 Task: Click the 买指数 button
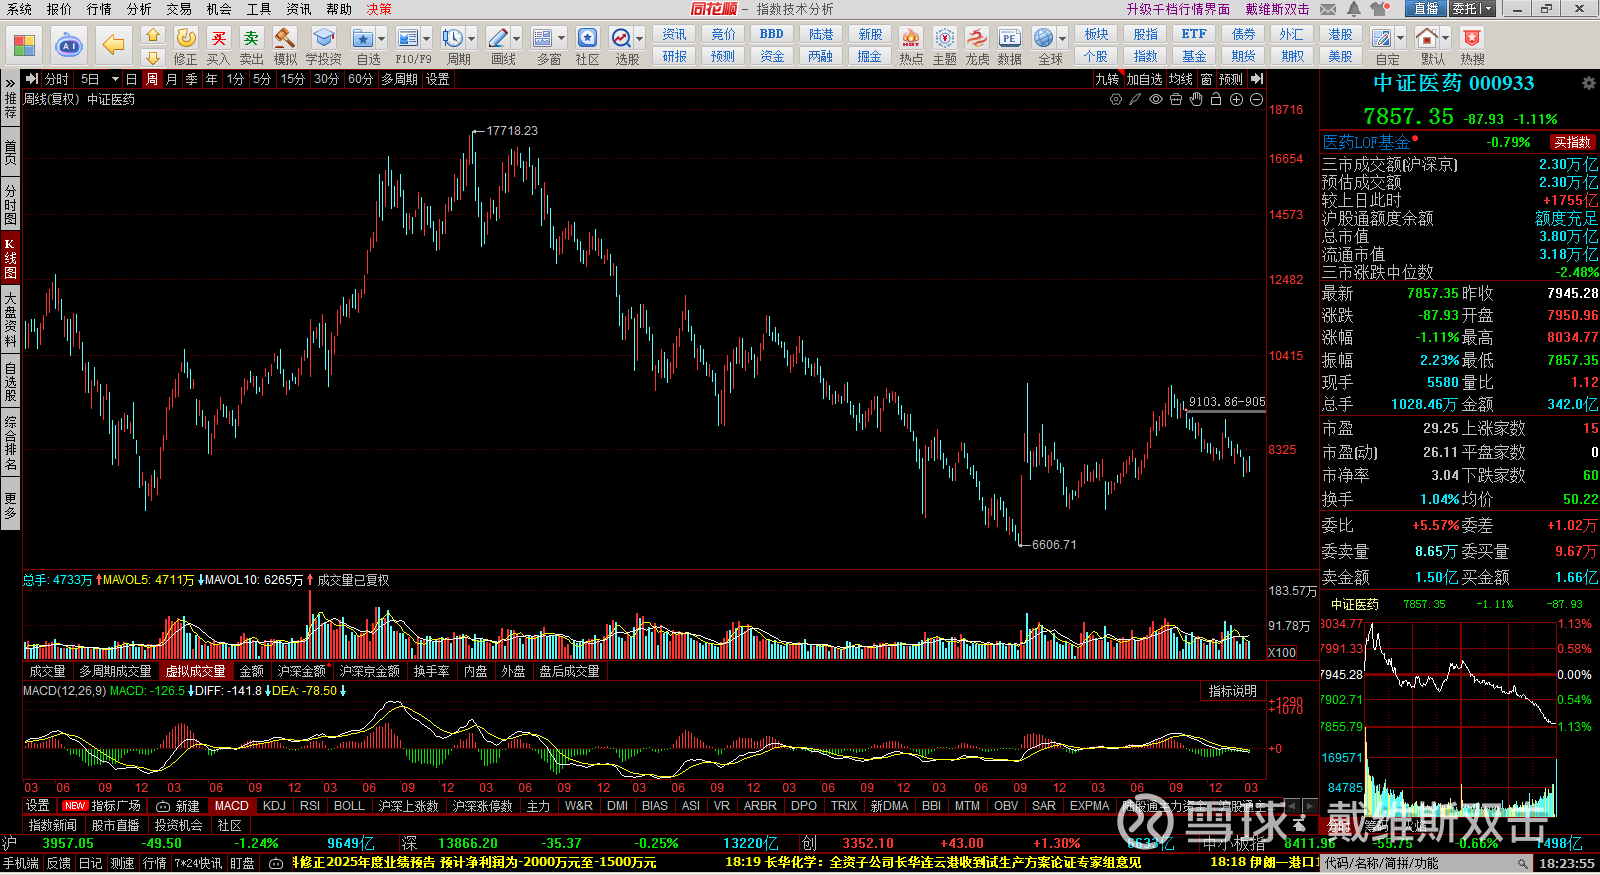click(1572, 143)
